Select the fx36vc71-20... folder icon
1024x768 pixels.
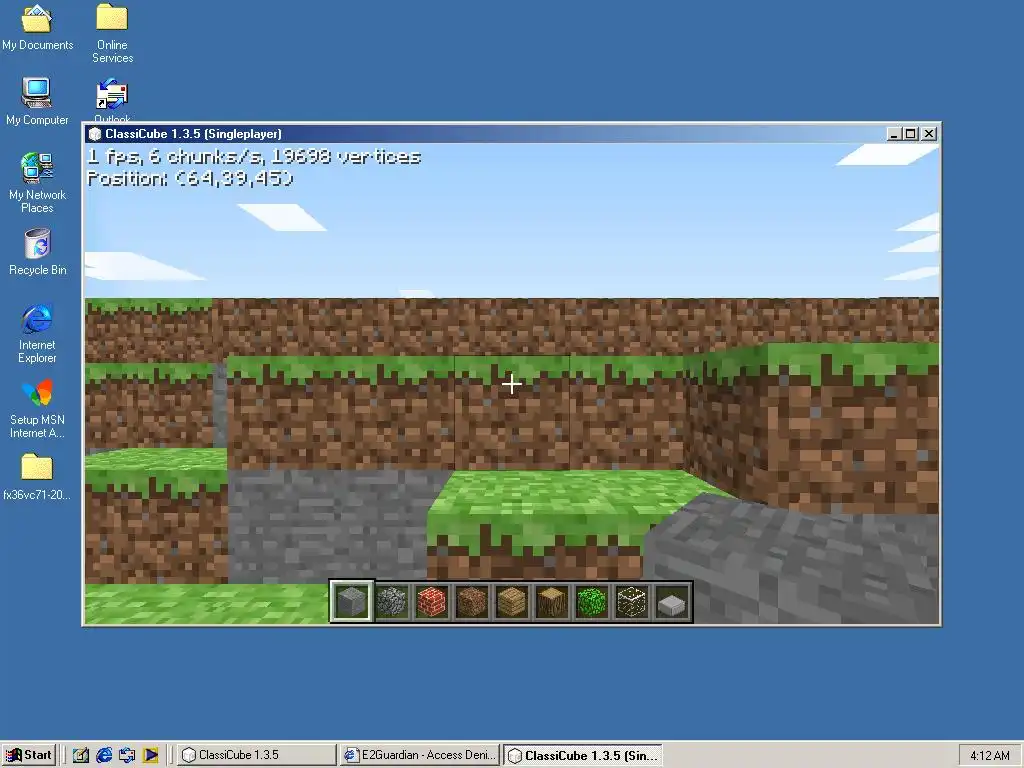pos(37,477)
